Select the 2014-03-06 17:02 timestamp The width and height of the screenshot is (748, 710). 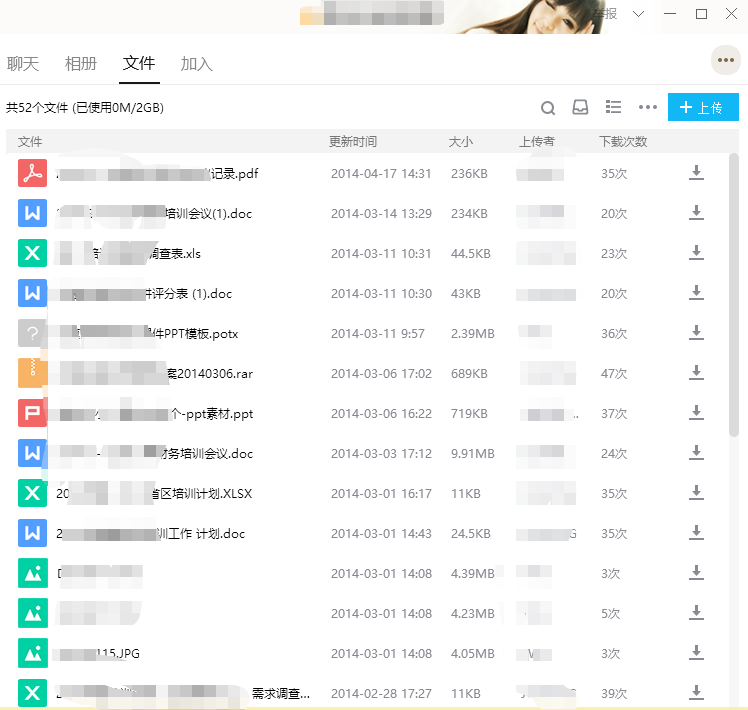[x=381, y=374]
